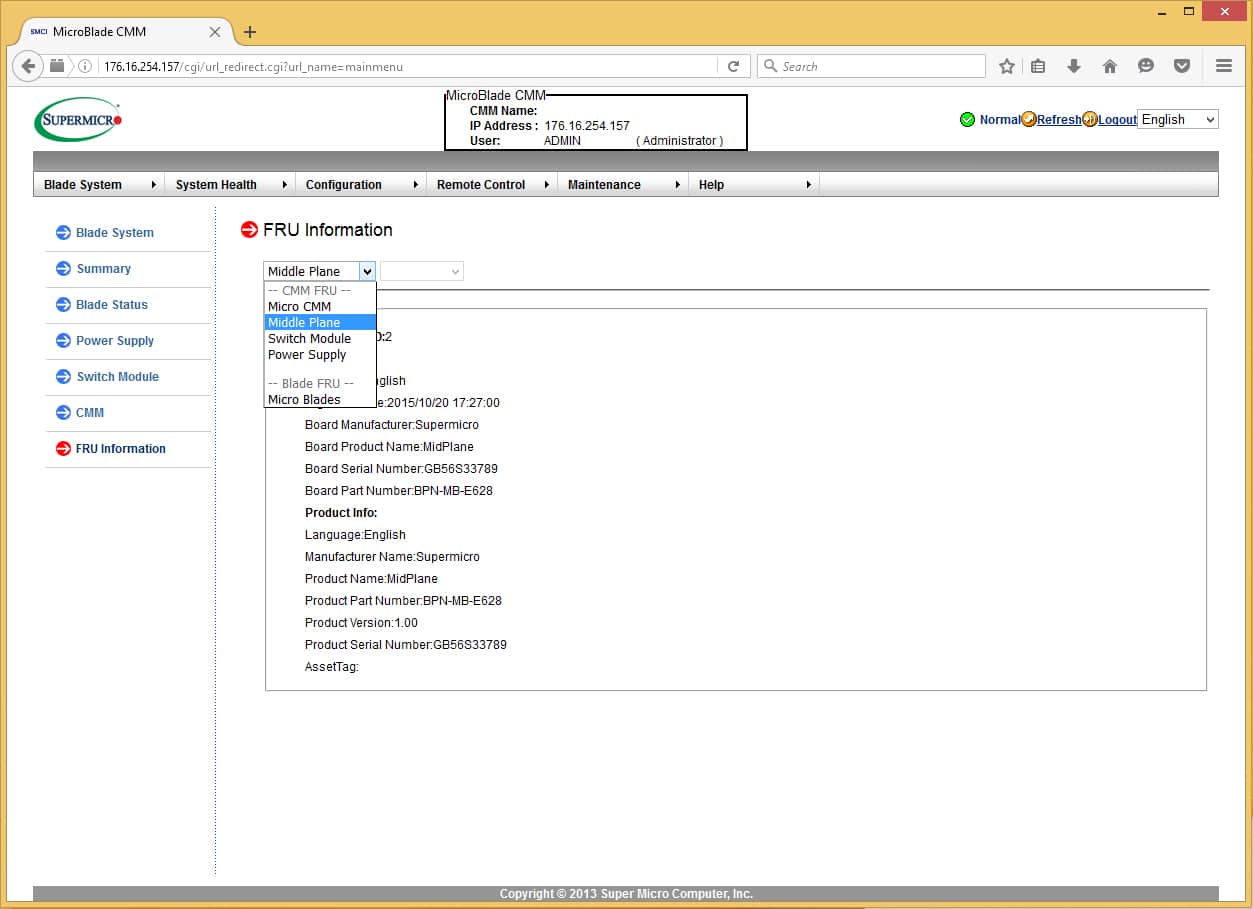Open a new tab with plus button
1253x909 pixels.
250,32
